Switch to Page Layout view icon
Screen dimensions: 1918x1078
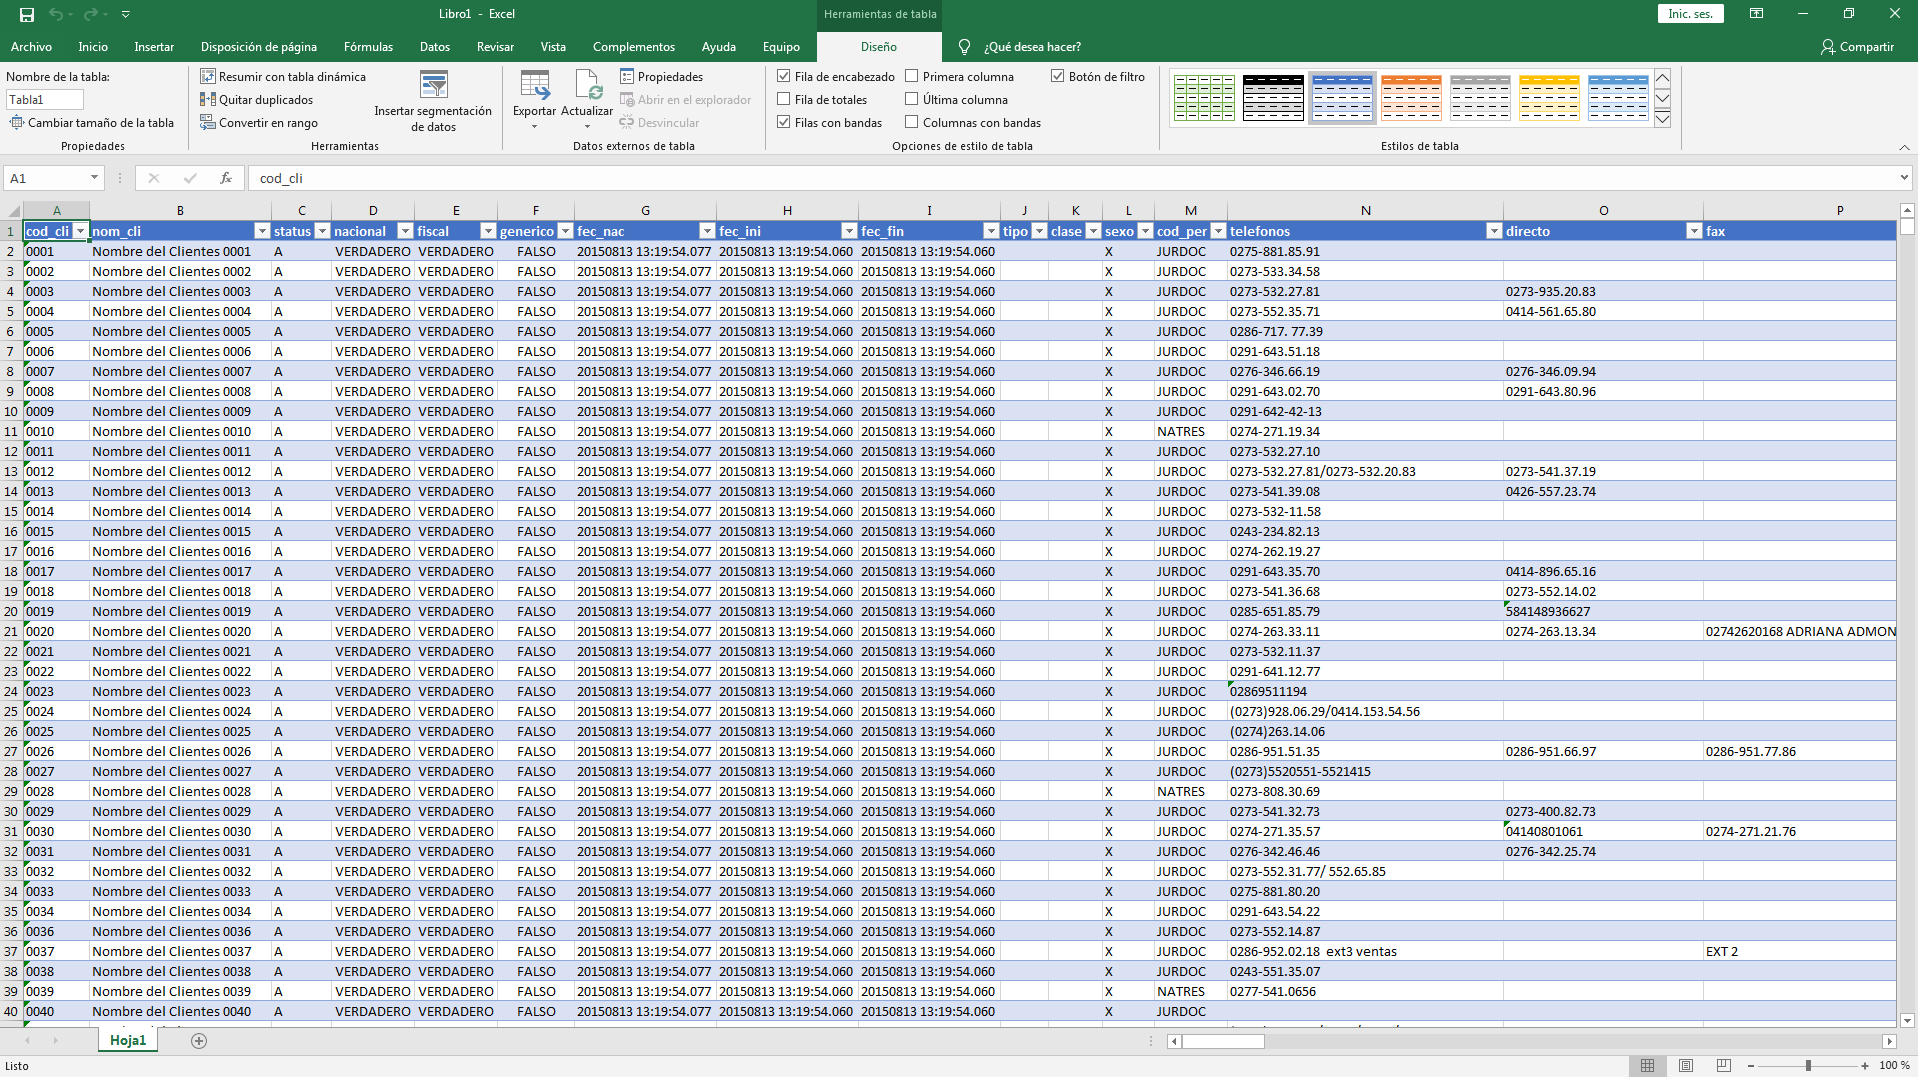(1686, 1066)
